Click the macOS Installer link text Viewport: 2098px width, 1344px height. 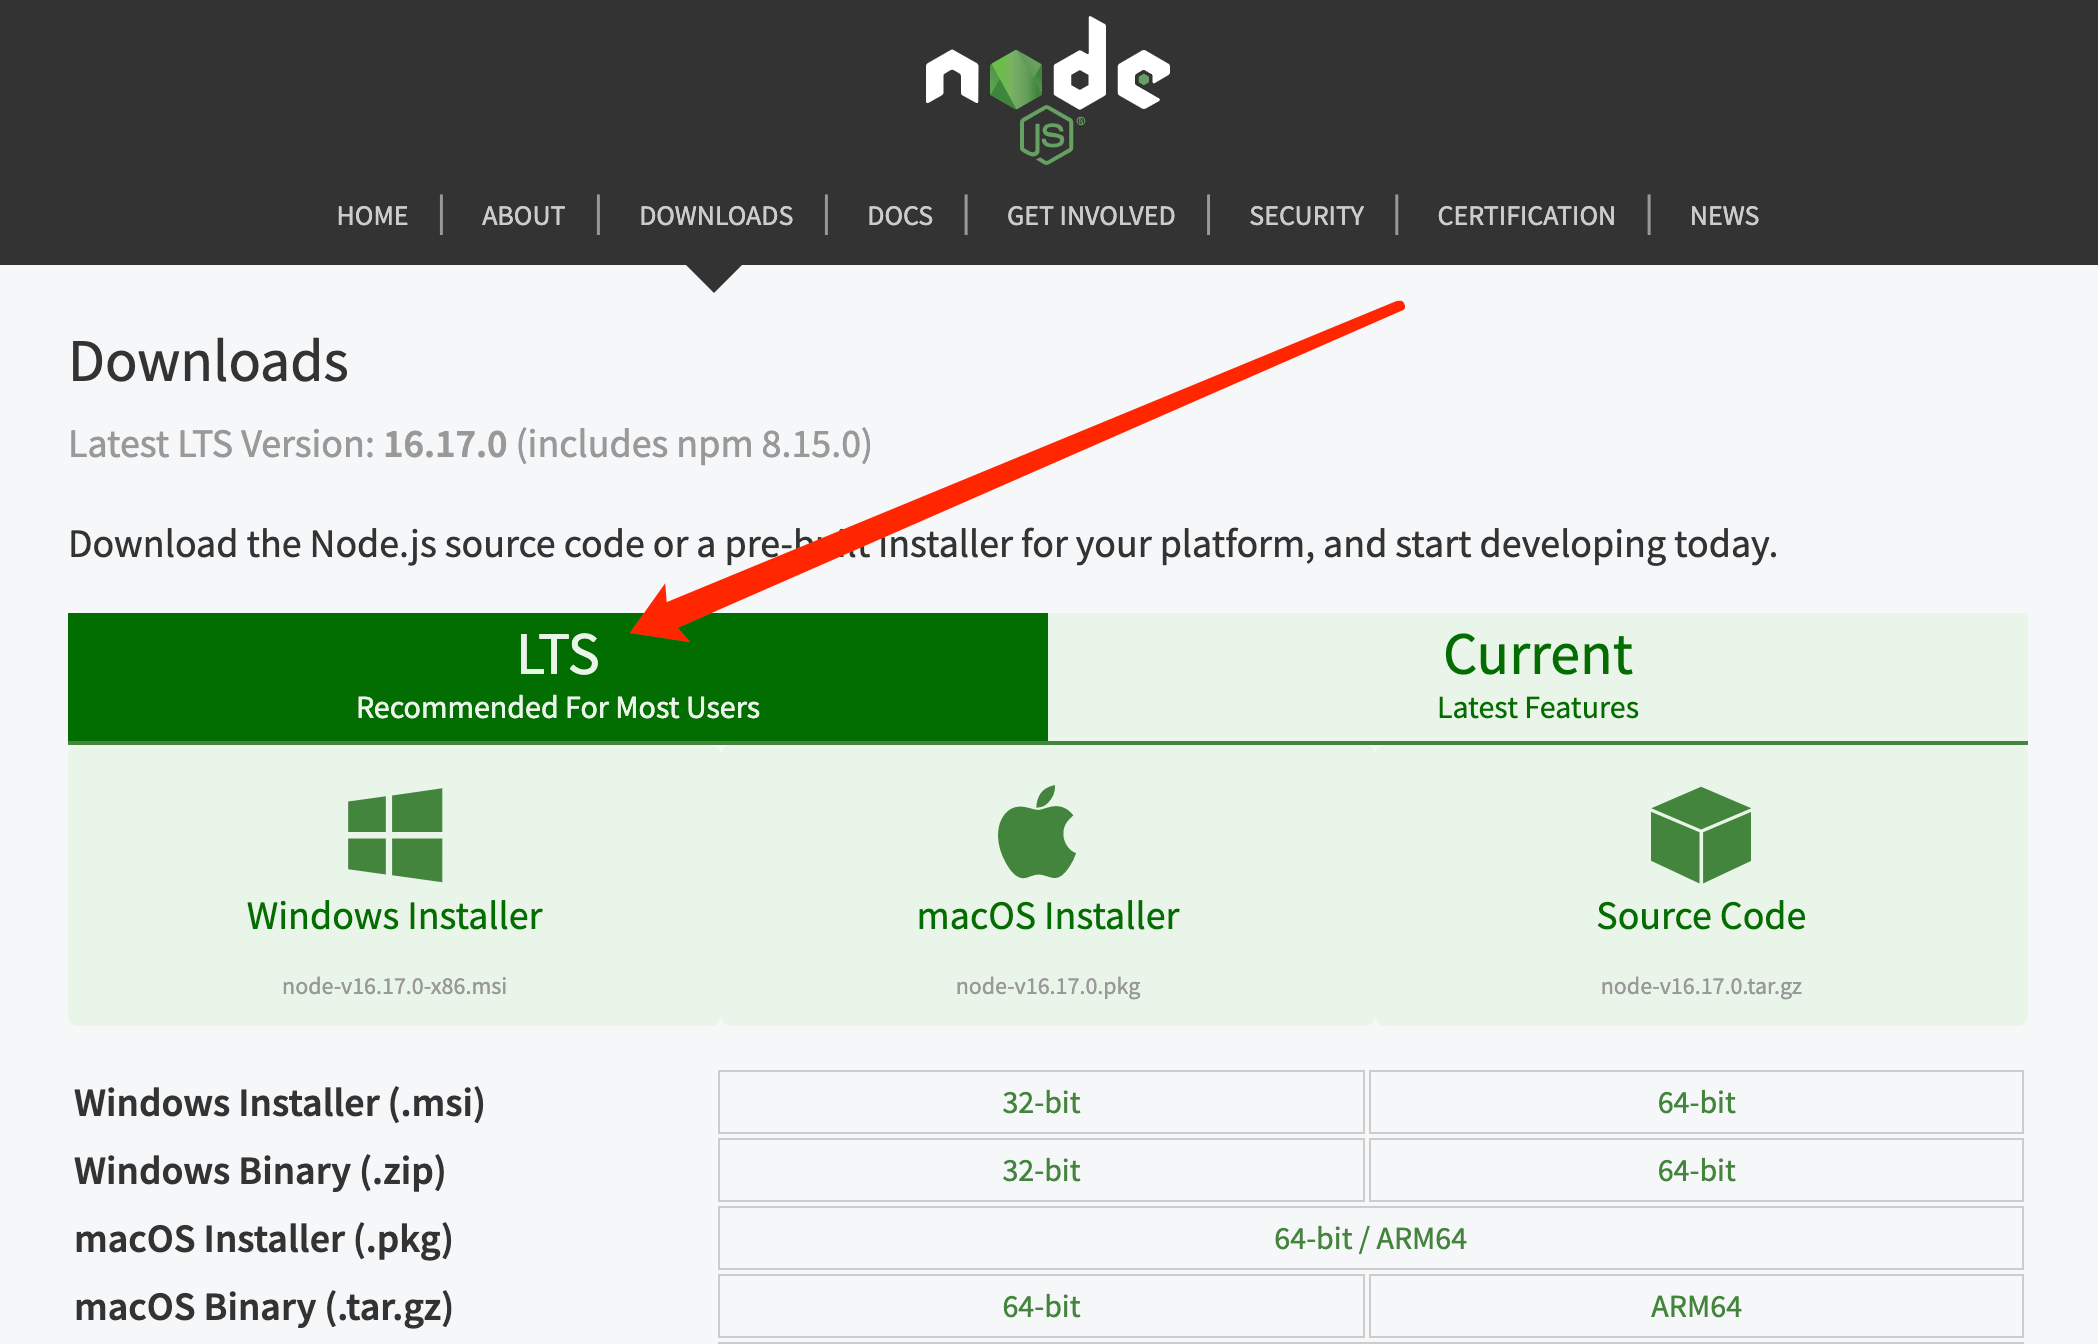point(1048,916)
